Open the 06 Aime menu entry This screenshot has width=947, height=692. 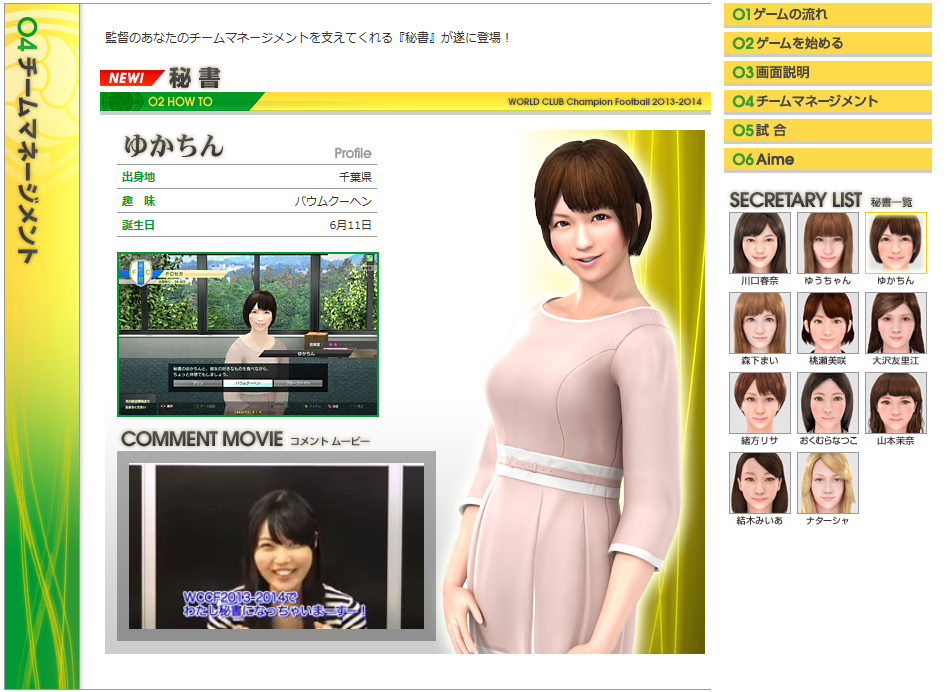pos(827,159)
